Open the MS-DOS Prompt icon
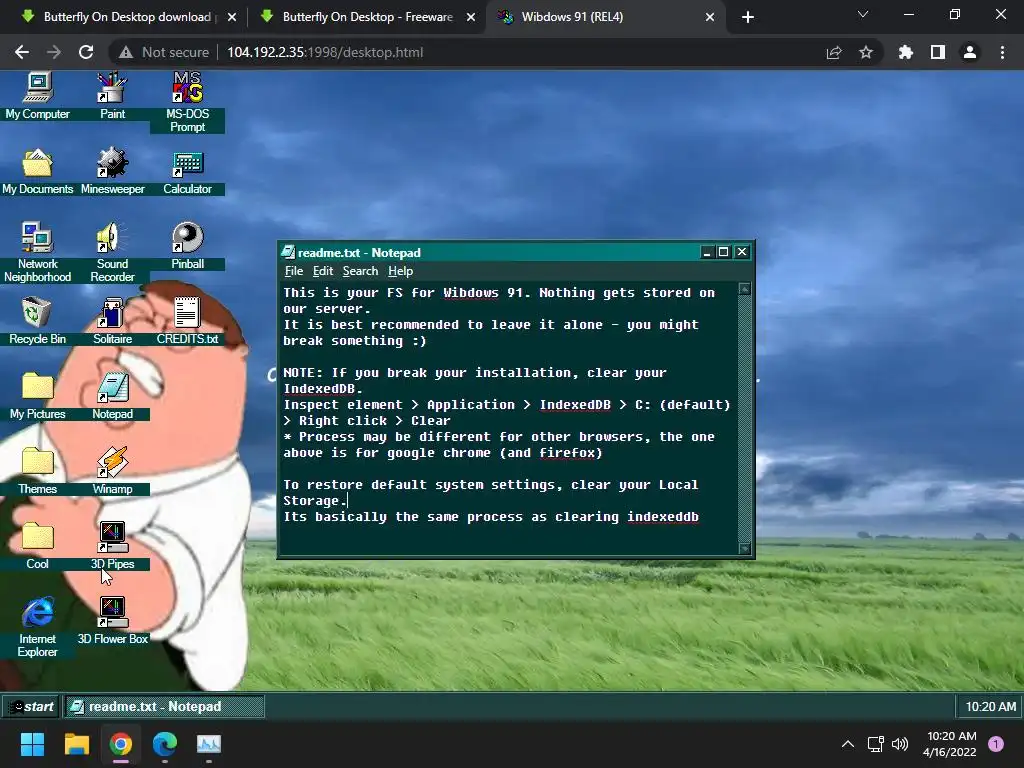The image size is (1024, 768). point(187,102)
